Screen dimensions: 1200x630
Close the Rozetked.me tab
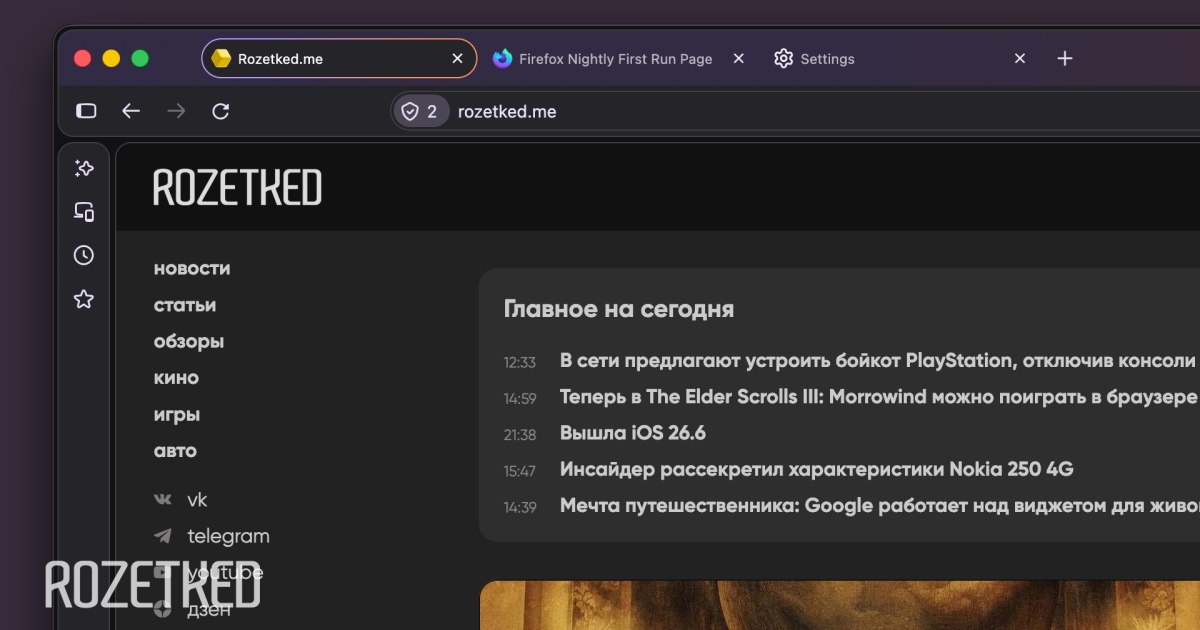457,59
